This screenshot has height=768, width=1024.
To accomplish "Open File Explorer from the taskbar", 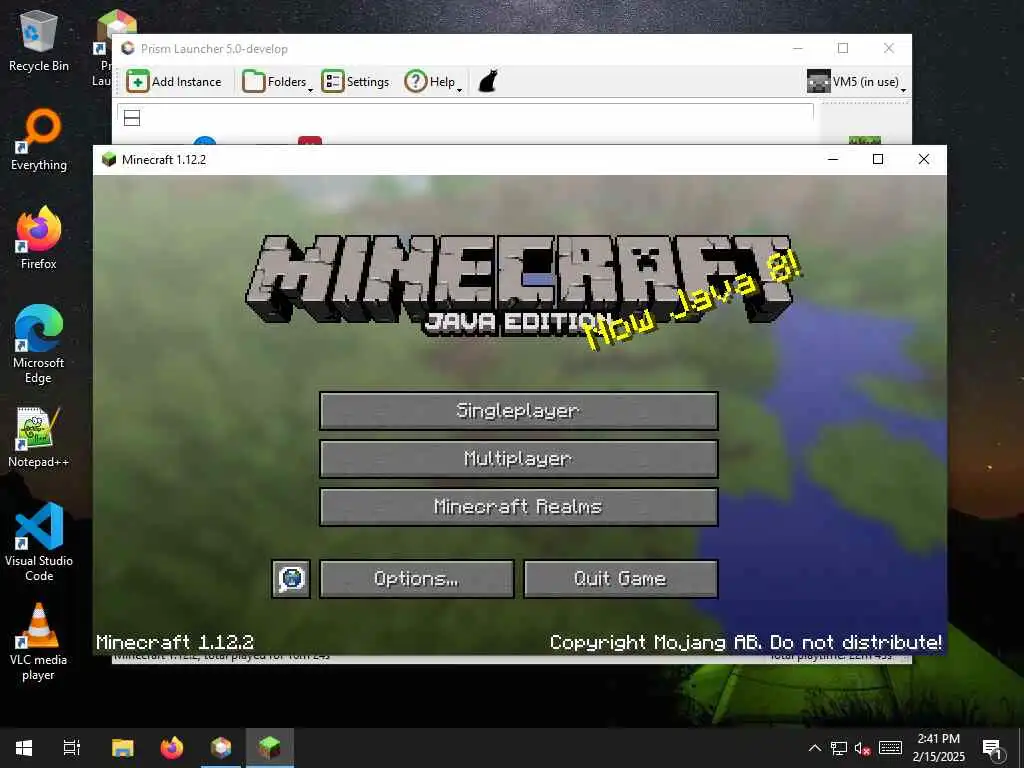I will pyautogui.click(x=123, y=748).
